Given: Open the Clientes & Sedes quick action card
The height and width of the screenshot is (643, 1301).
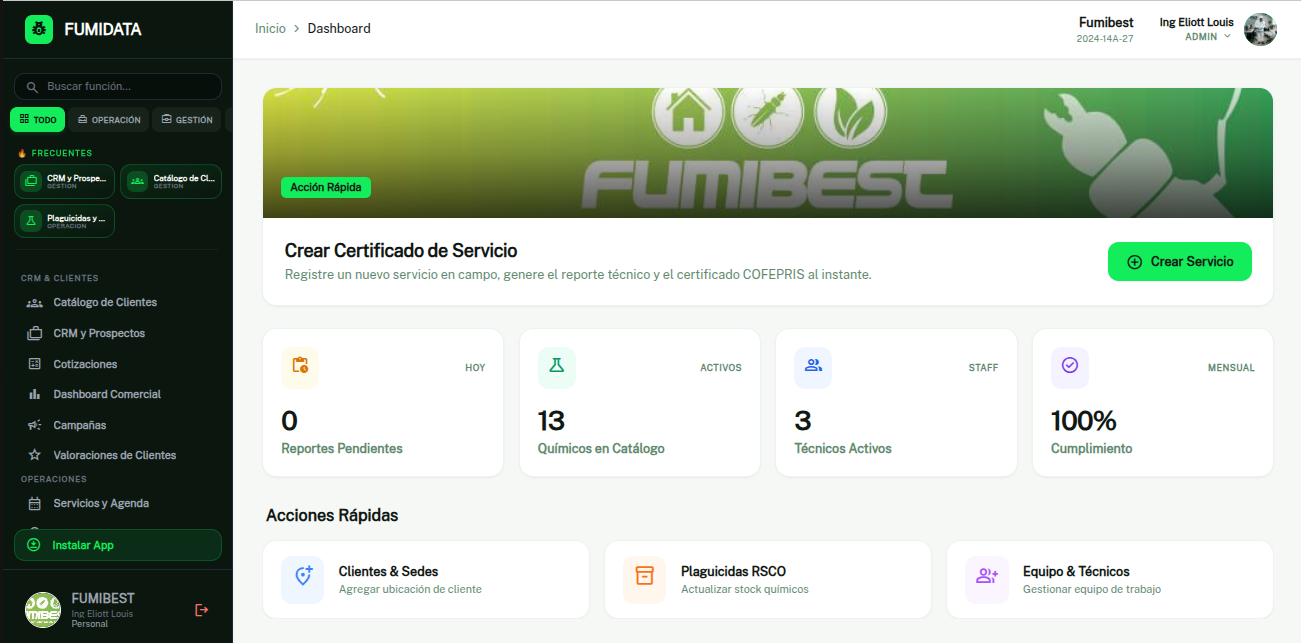Looking at the screenshot, I should [426, 580].
